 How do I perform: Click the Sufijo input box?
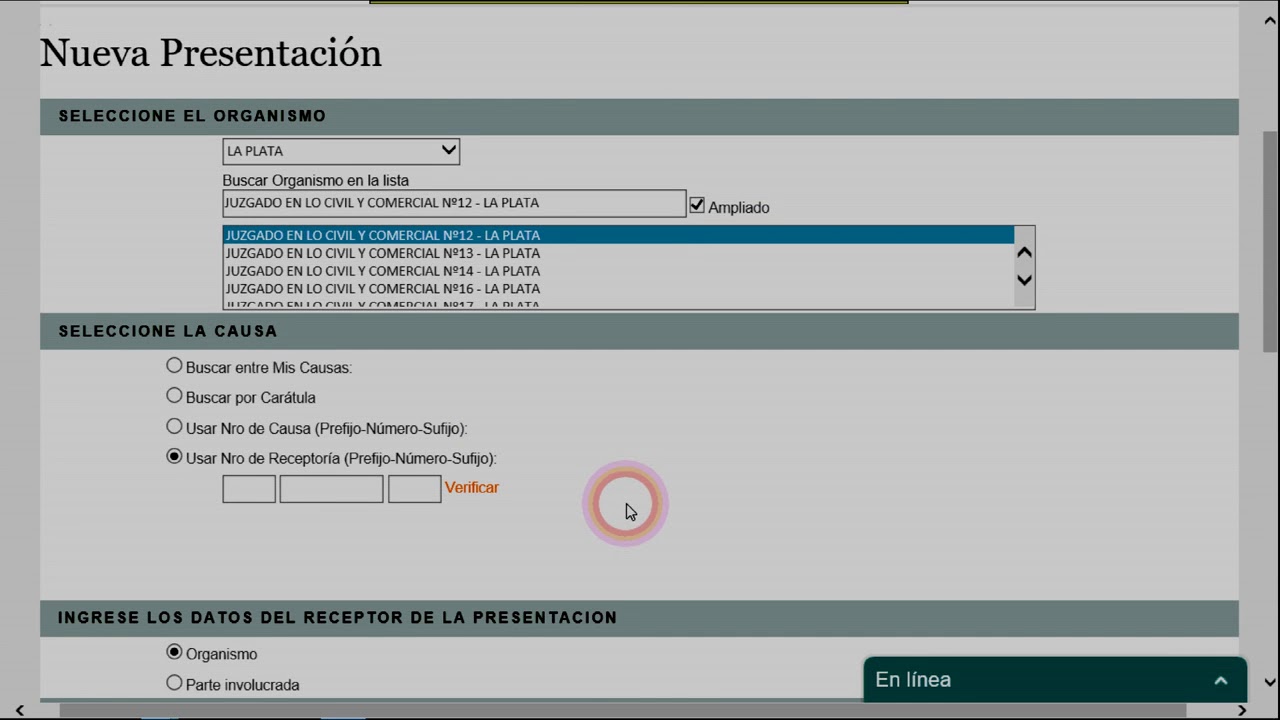click(x=415, y=489)
